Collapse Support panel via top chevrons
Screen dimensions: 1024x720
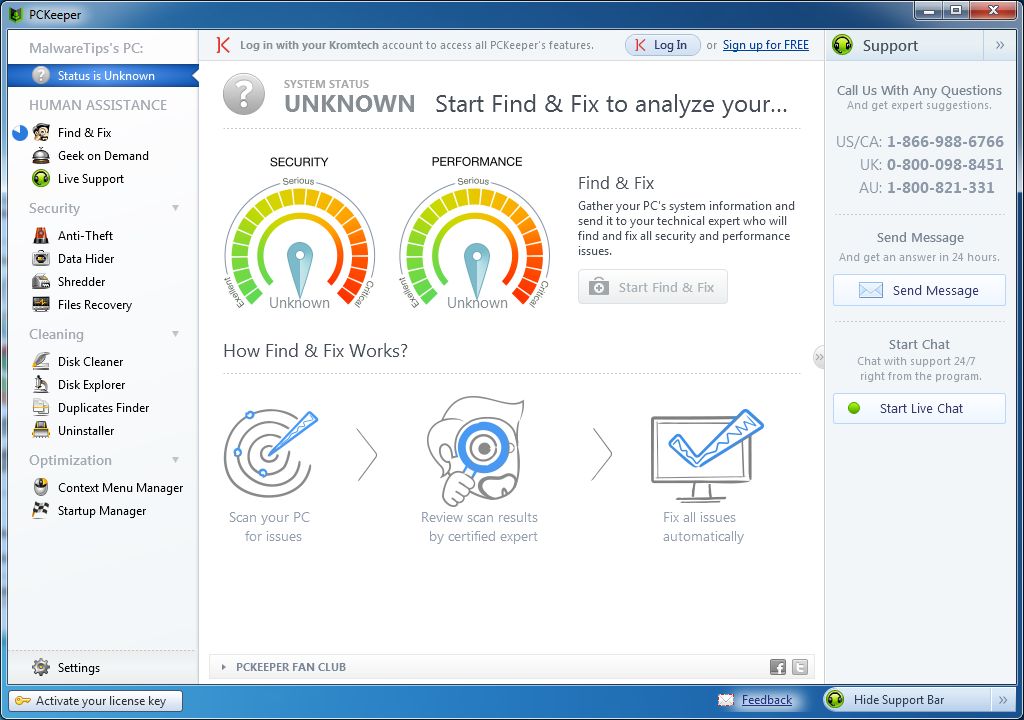click(x=1000, y=45)
